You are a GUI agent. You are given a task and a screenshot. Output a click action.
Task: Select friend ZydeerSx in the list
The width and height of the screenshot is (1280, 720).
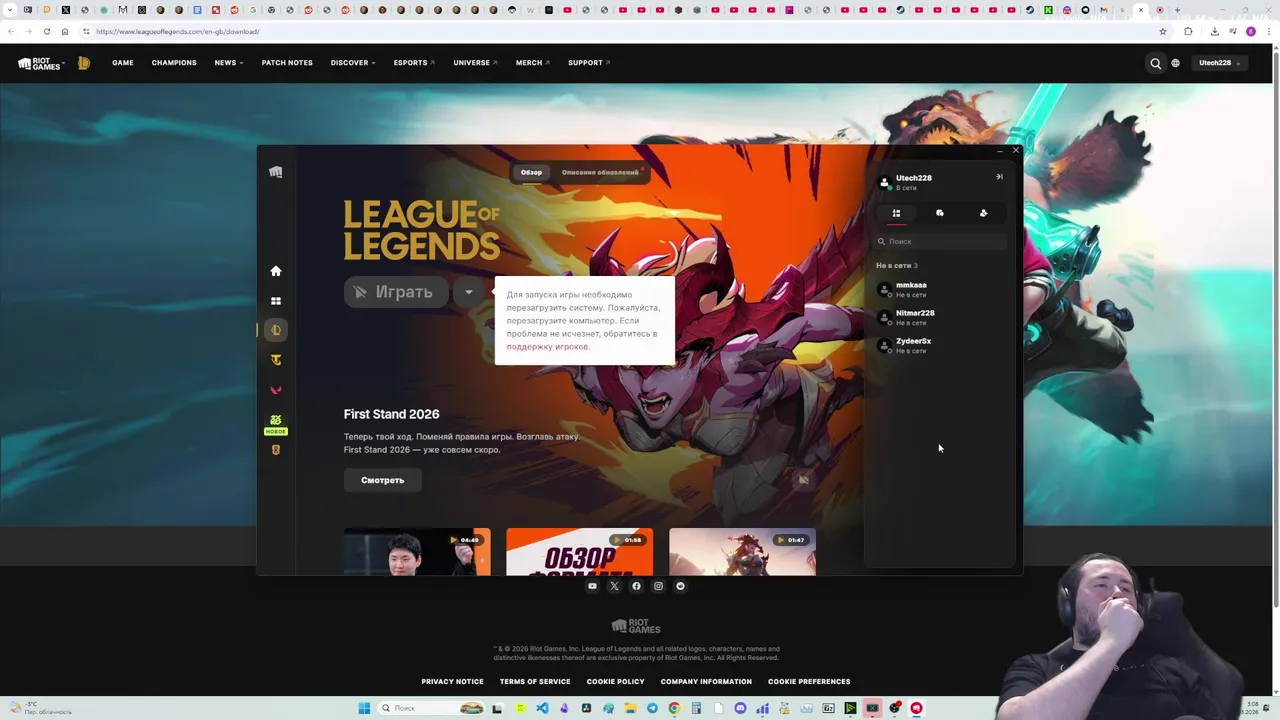click(x=940, y=345)
